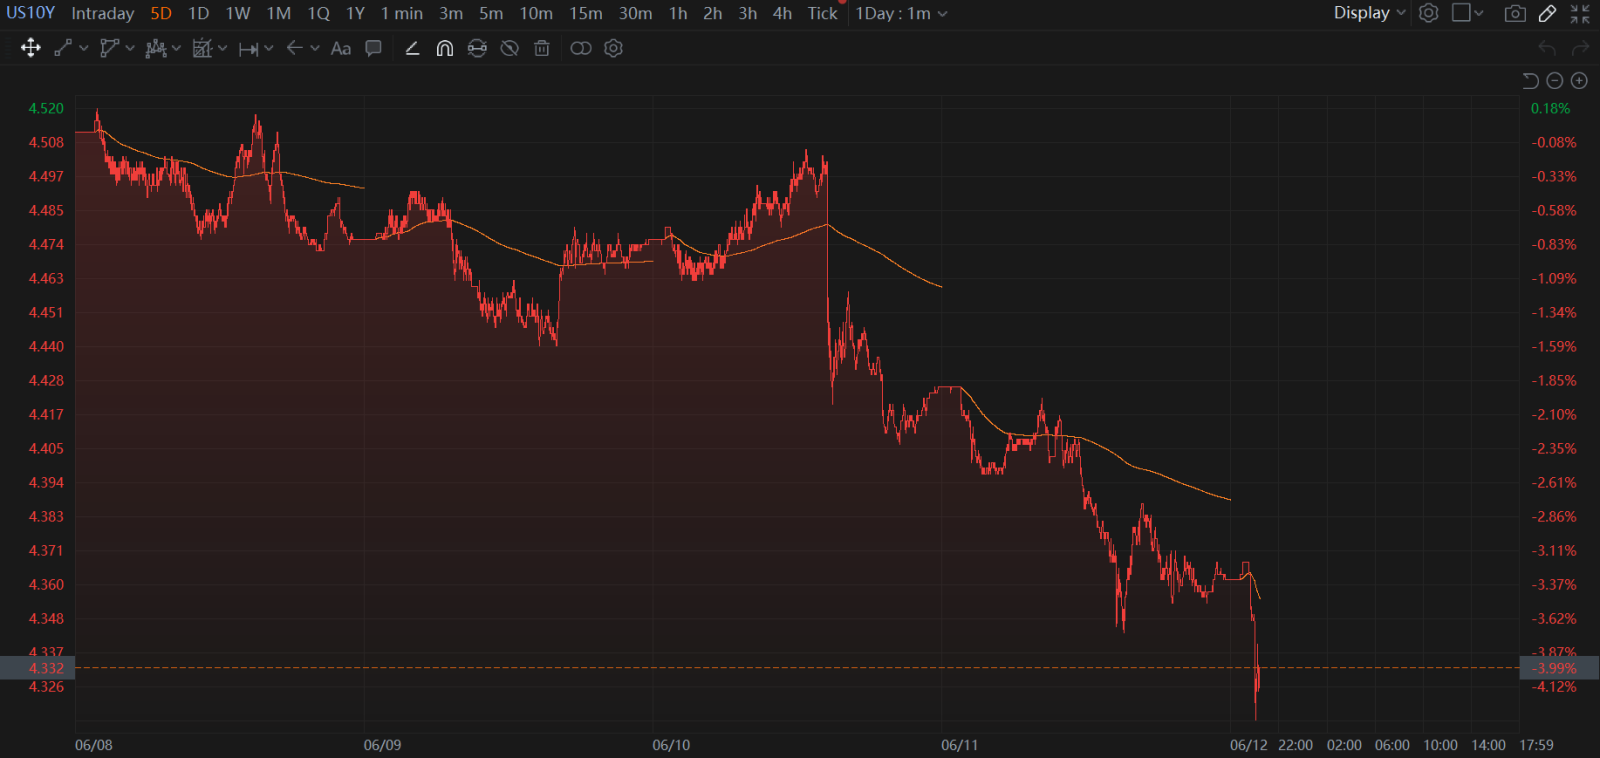Delete drawings with the trash icon
The width and height of the screenshot is (1600, 758).
(542, 48)
